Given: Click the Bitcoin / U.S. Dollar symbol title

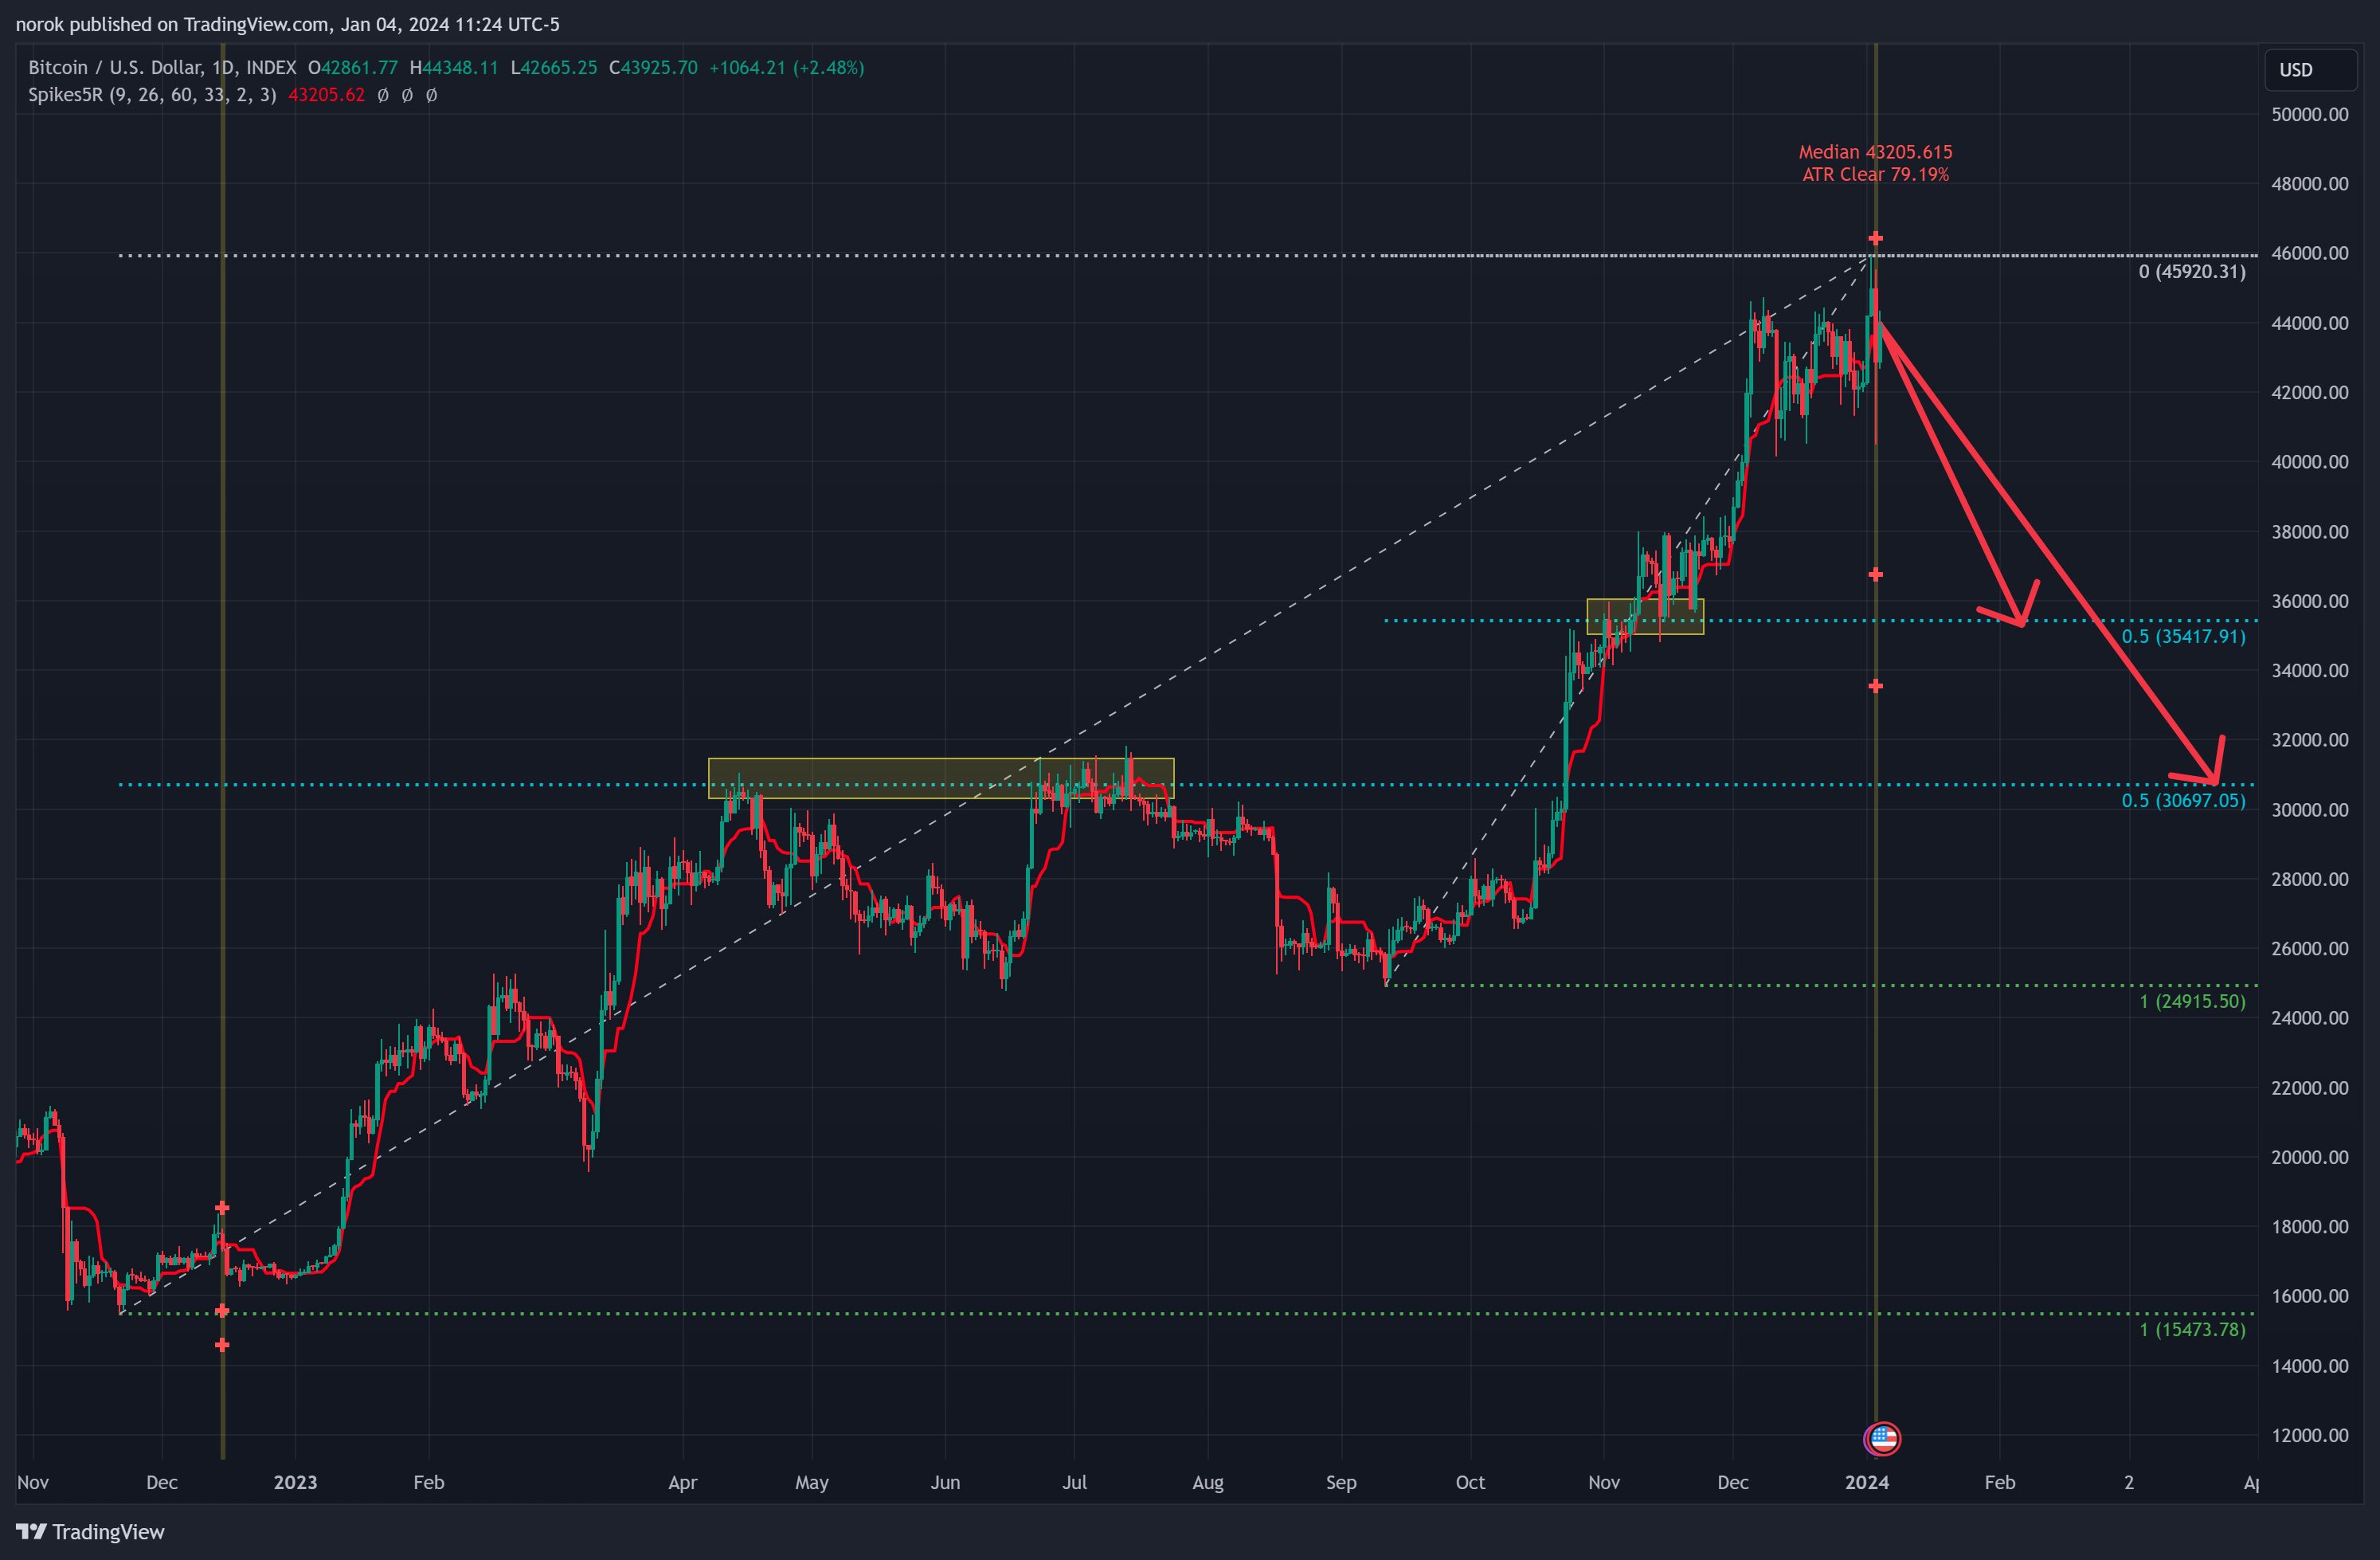Looking at the screenshot, I should (x=162, y=67).
